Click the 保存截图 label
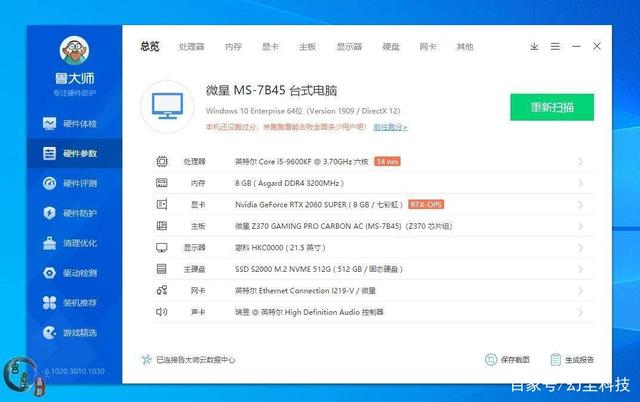The image size is (640, 402). [515, 360]
